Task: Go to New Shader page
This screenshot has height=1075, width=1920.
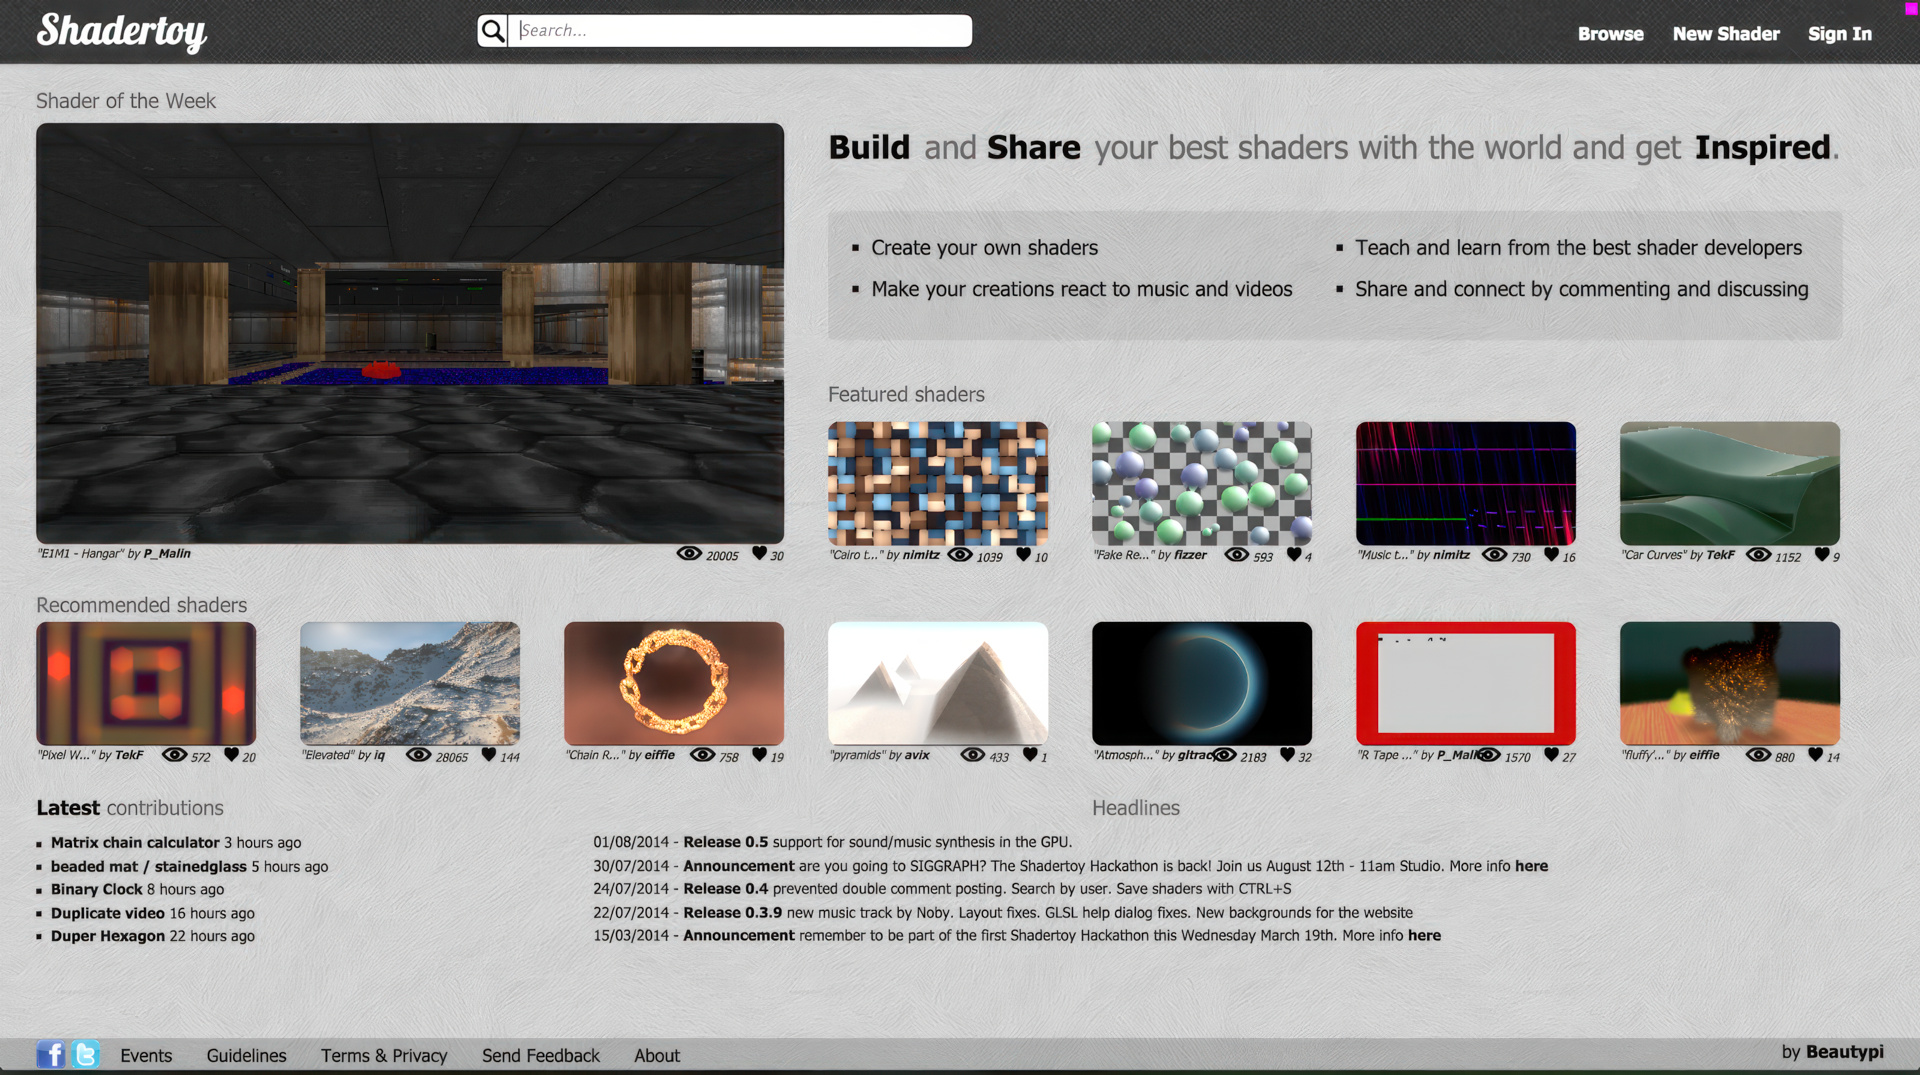Action: point(1725,34)
